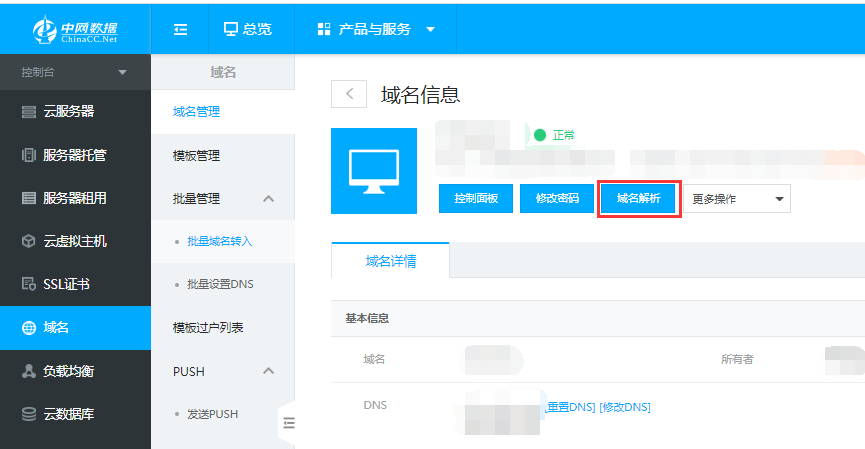This screenshot has height=449, width=865.
Task: Open the 更多操作 dropdown
Action: (736, 198)
